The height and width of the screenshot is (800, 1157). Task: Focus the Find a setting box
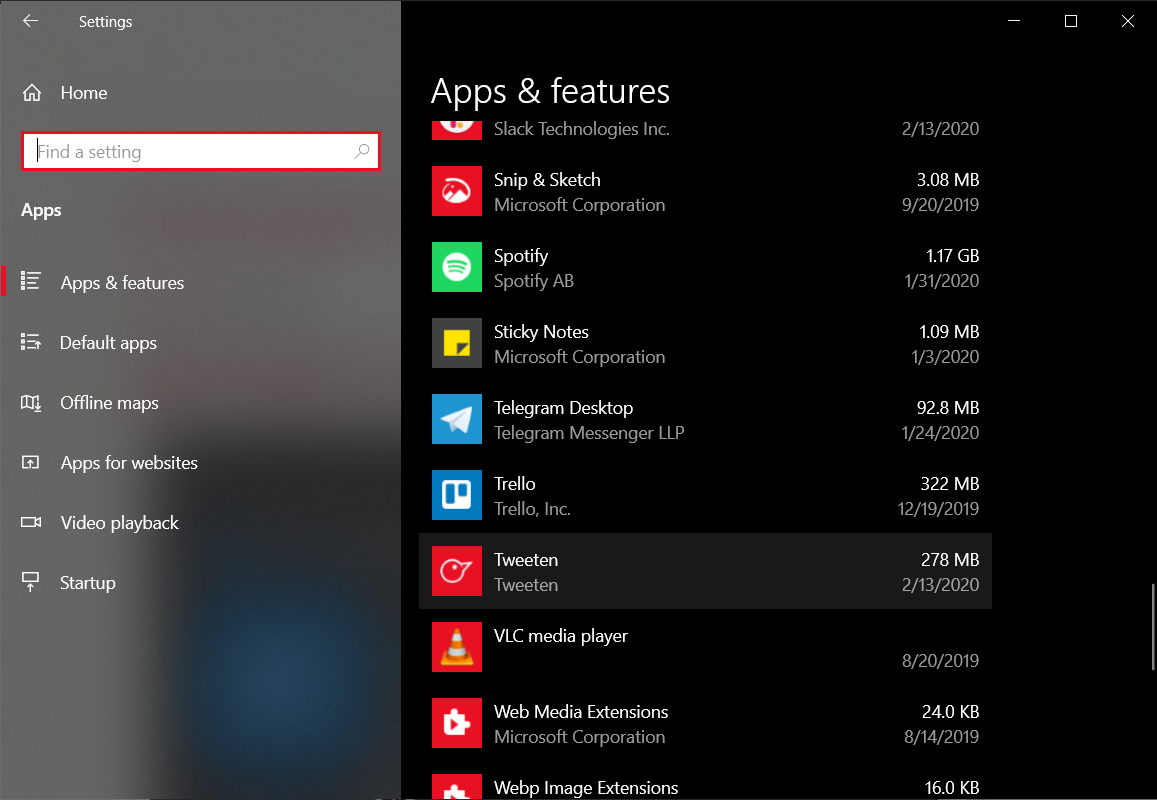point(201,151)
